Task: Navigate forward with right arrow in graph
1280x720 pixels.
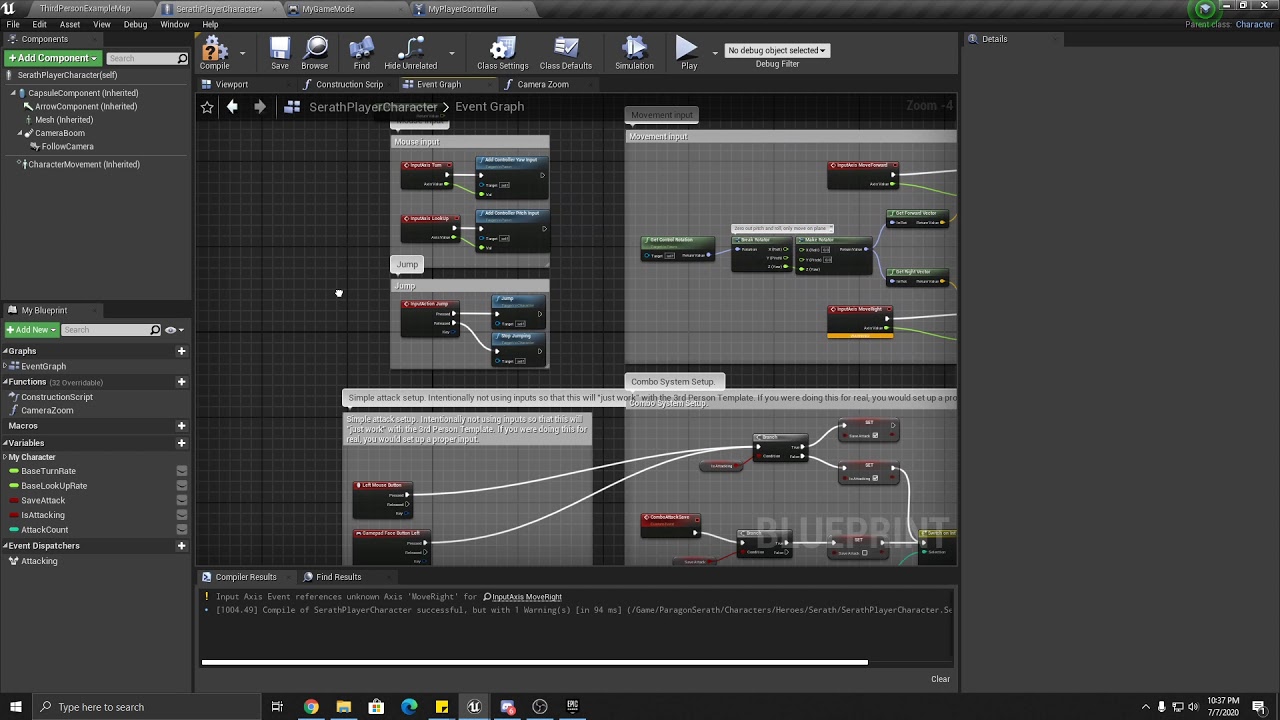Action: [x=260, y=107]
